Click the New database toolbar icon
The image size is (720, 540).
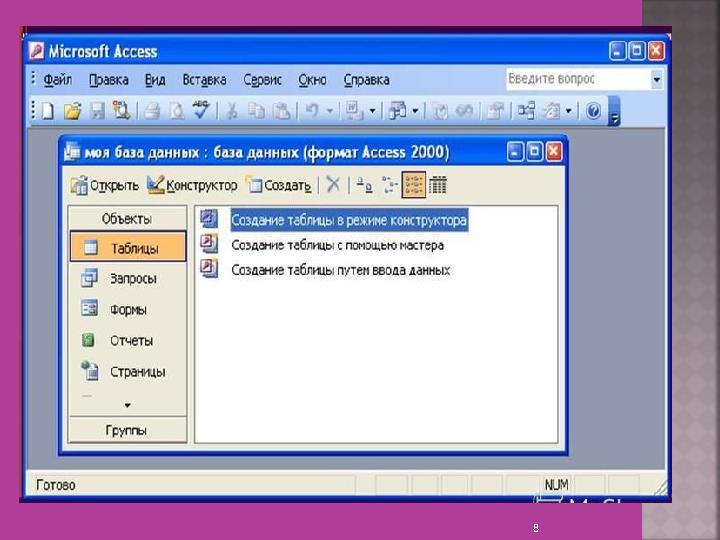(48, 111)
